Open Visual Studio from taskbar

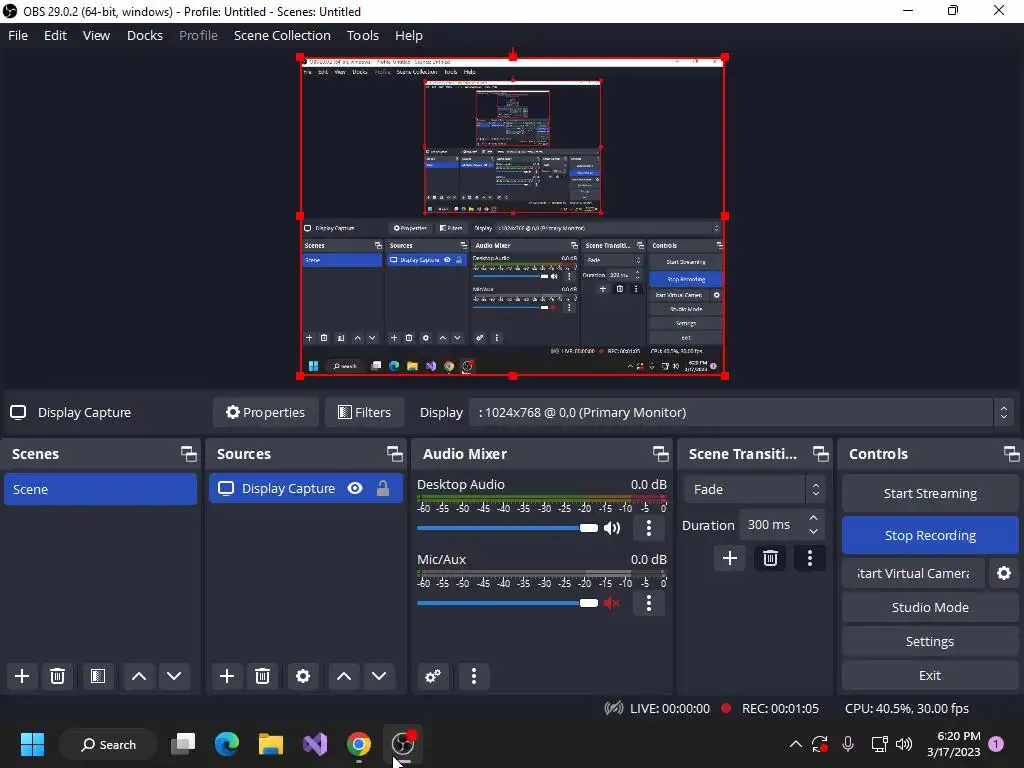coord(315,744)
